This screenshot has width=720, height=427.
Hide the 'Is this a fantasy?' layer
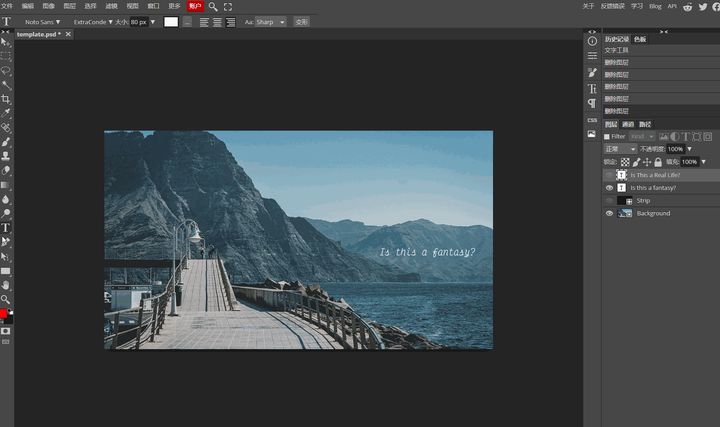coord(609,187)
